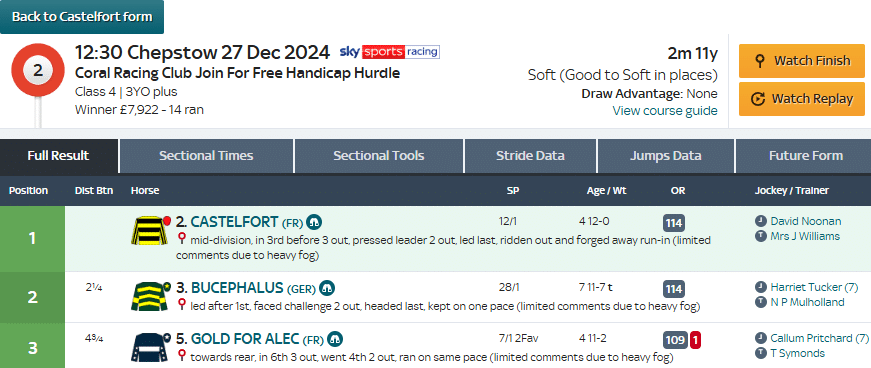Open the Sectional Times tab
Viewport: 871px width, 368px height.
pos(206,156)
